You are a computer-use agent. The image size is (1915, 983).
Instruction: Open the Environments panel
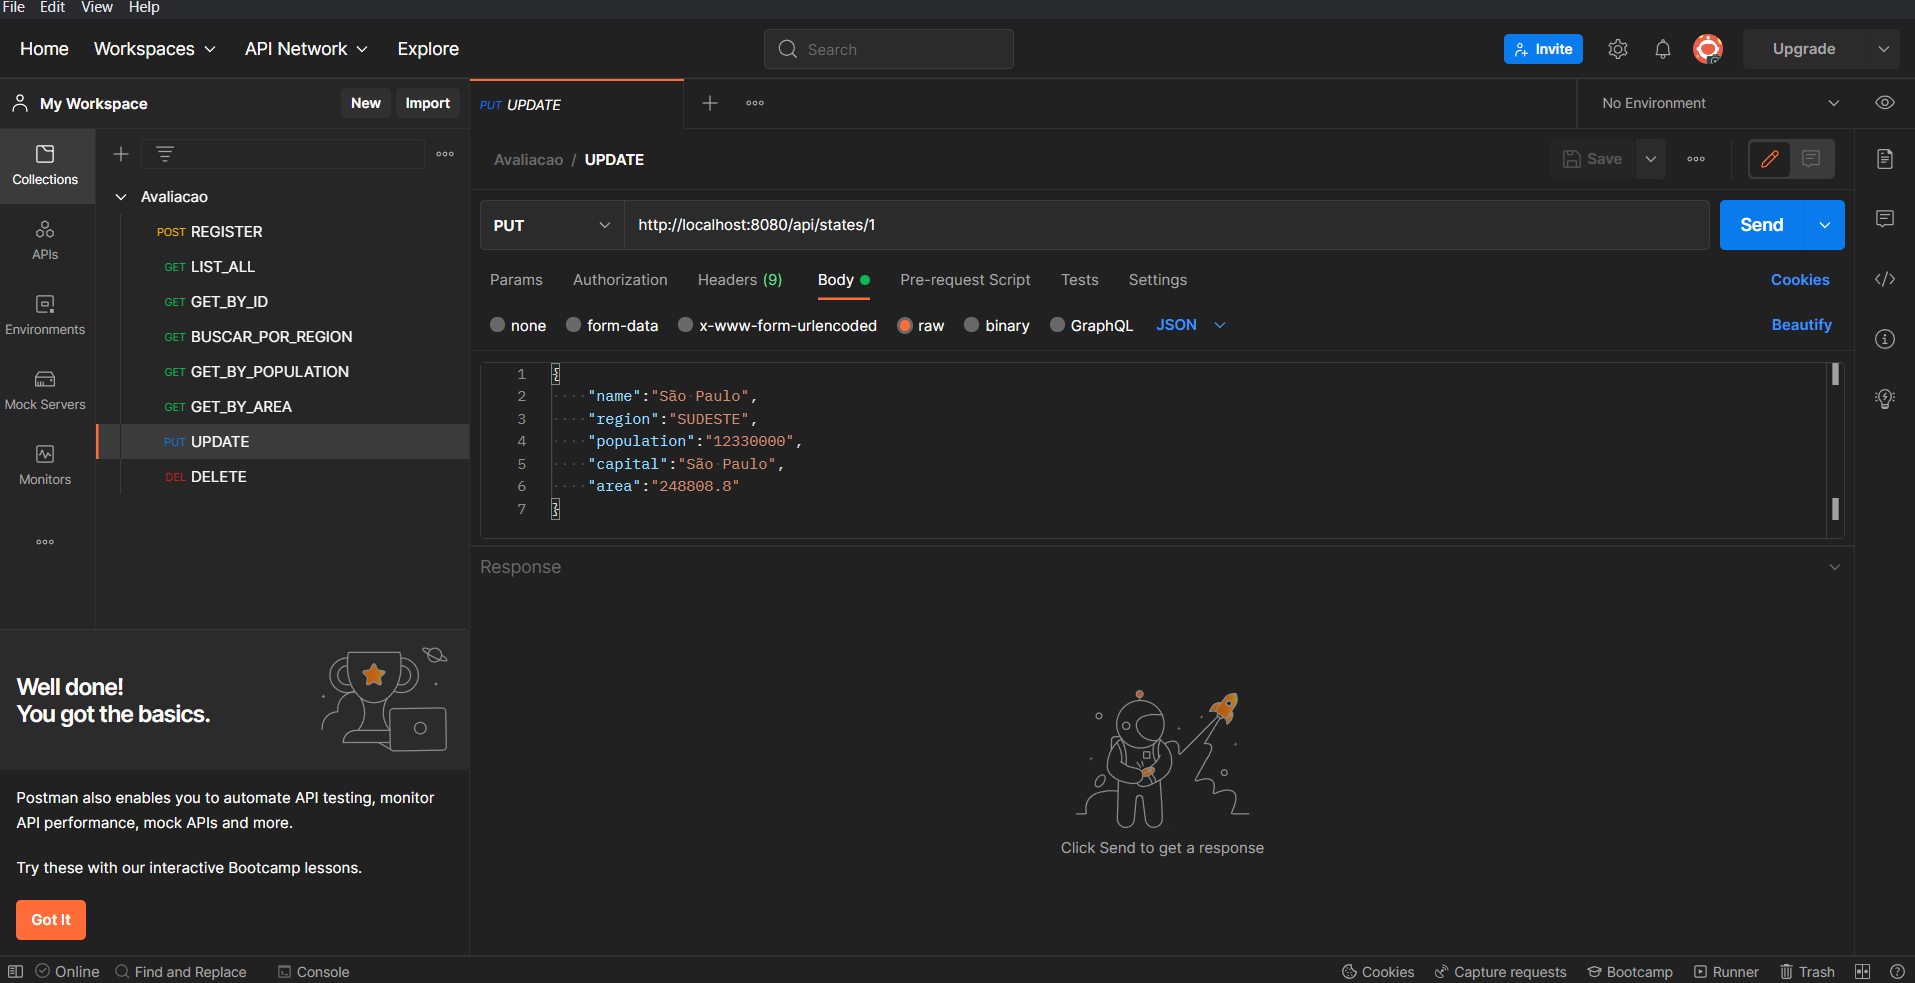click(x=45, y=313)
